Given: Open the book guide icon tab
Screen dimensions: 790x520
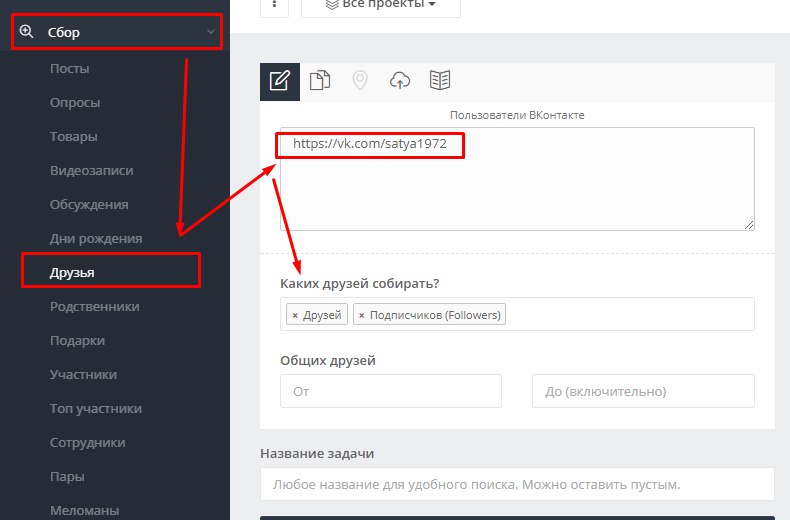Looking at the screenshot, I should [440, 81].
